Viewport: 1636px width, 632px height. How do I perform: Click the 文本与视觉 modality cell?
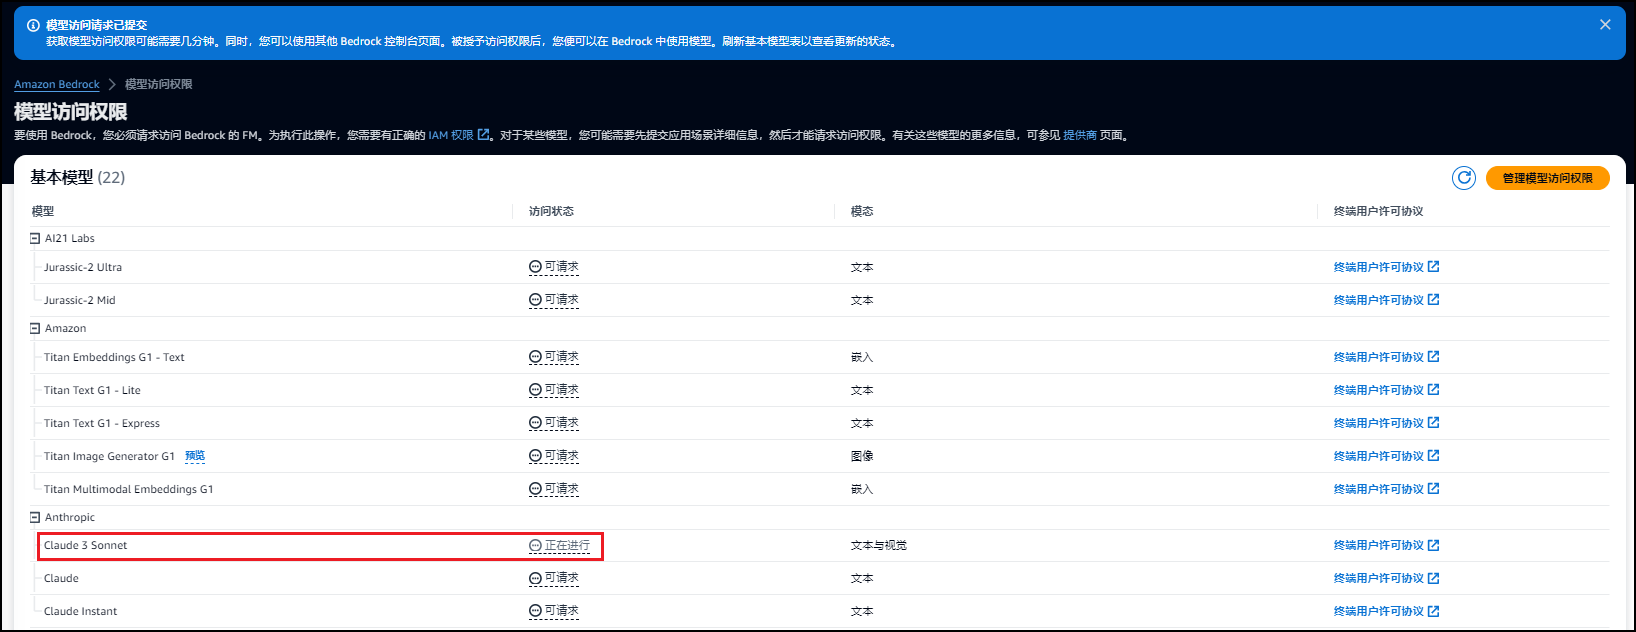[x=879, y=545]
